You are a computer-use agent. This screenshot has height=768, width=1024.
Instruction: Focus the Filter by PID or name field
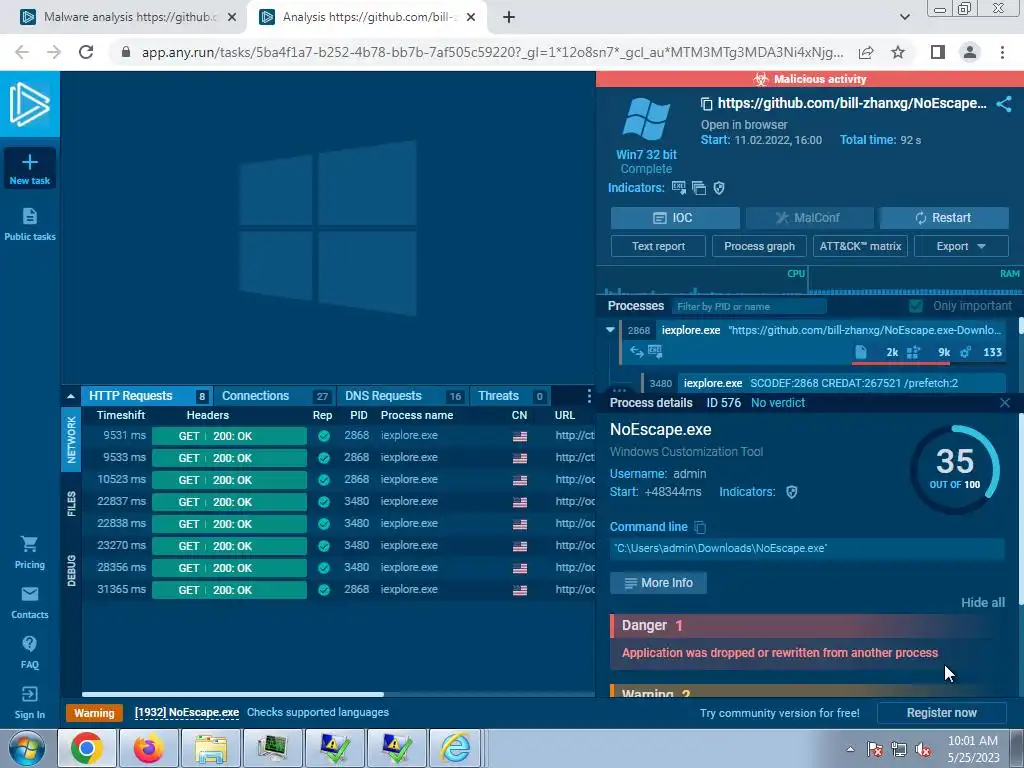749,306
